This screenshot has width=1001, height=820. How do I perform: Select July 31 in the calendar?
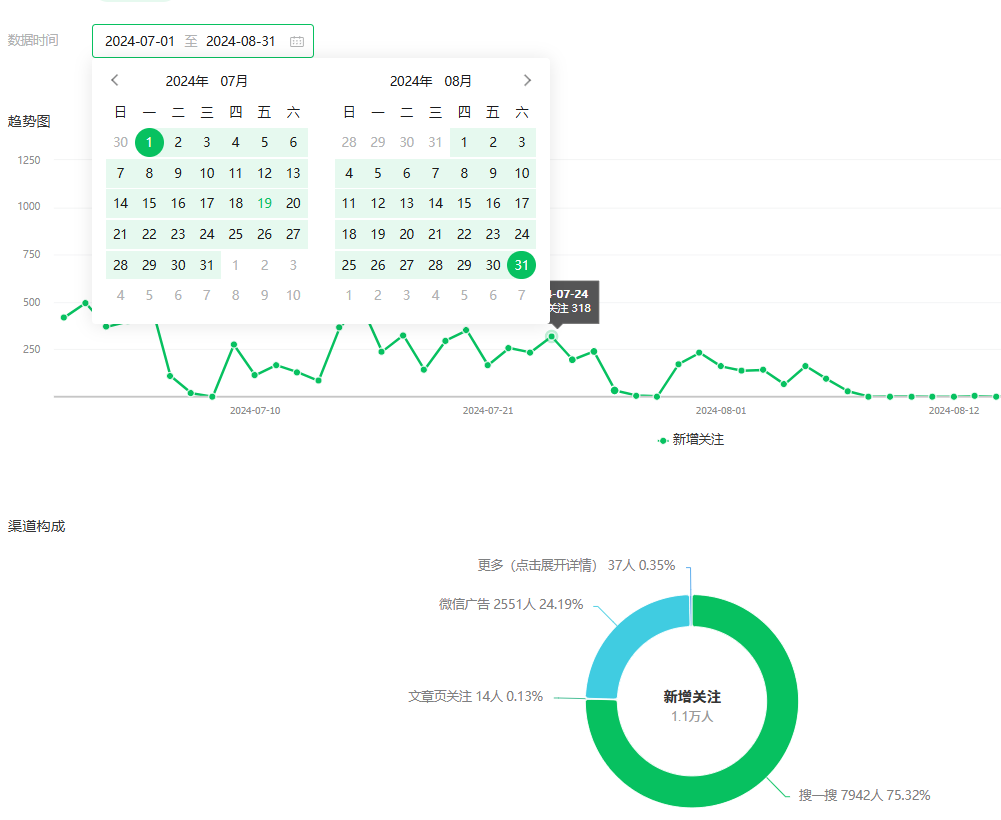[207, 265]
